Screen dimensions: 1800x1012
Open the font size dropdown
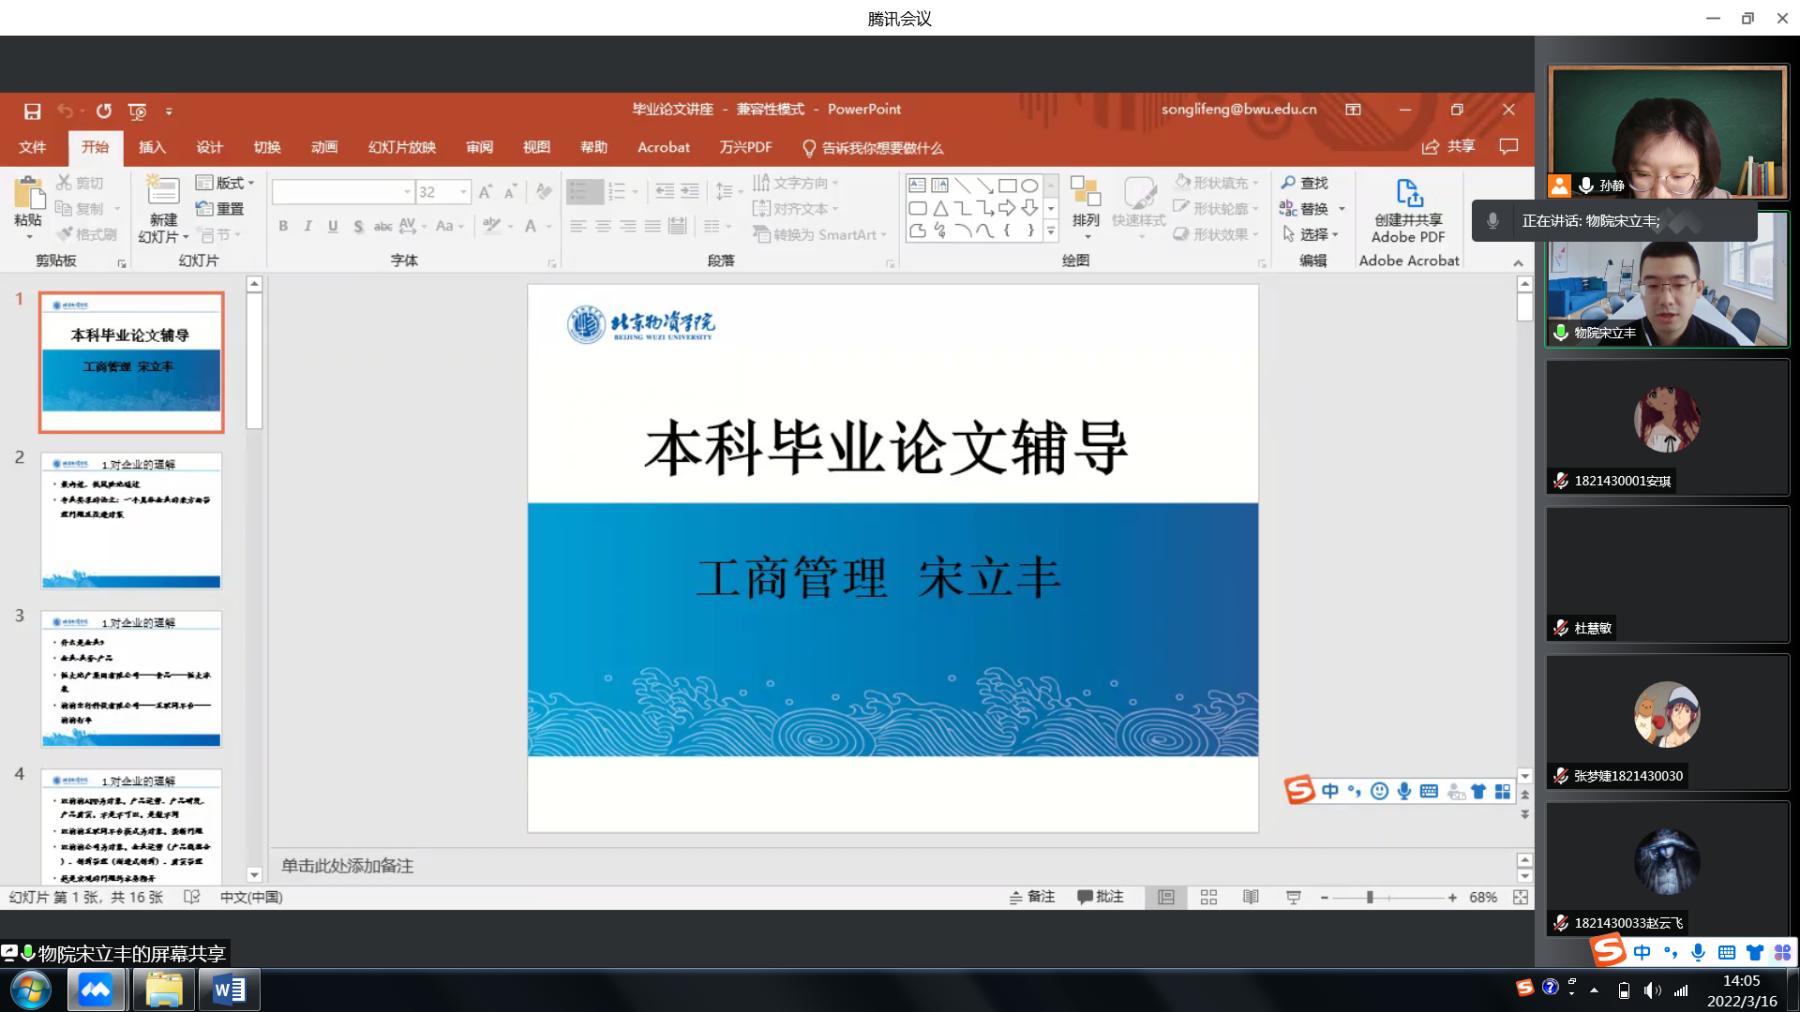[463, 192]
